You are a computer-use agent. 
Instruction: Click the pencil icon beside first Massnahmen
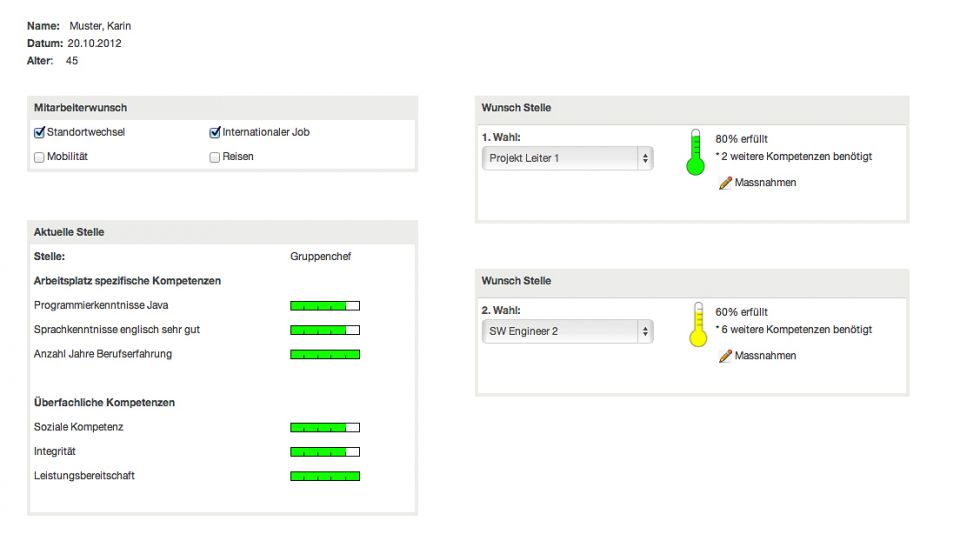tap(725, 183)
